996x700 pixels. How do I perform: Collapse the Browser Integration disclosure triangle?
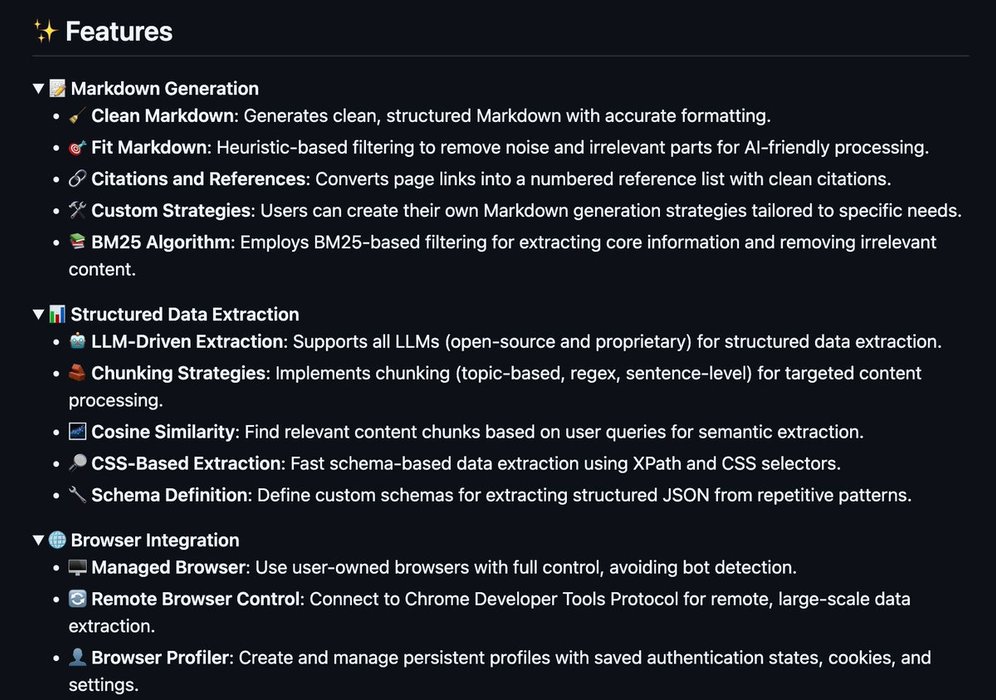39,540
